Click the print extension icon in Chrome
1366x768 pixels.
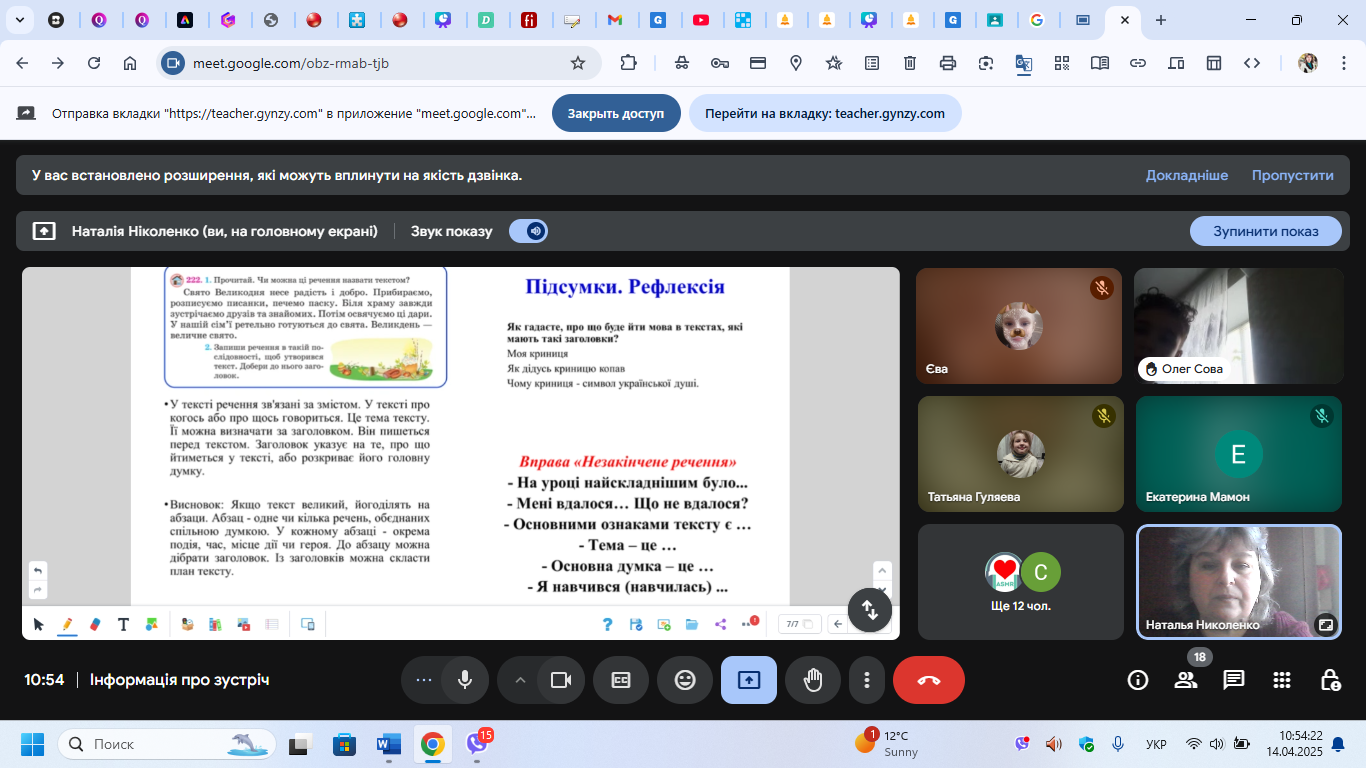click(948, 63)
